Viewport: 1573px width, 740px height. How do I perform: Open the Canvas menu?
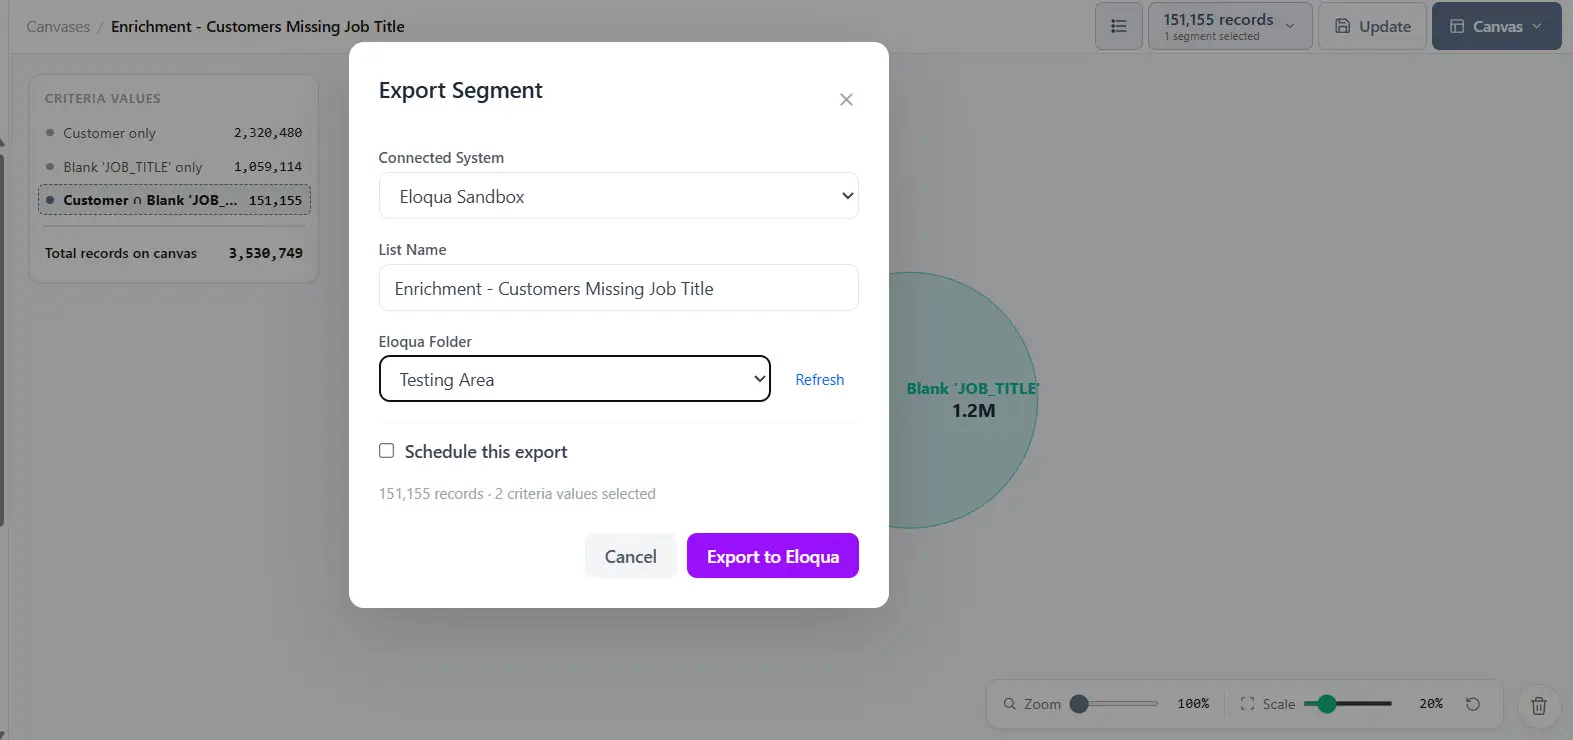1496,26
